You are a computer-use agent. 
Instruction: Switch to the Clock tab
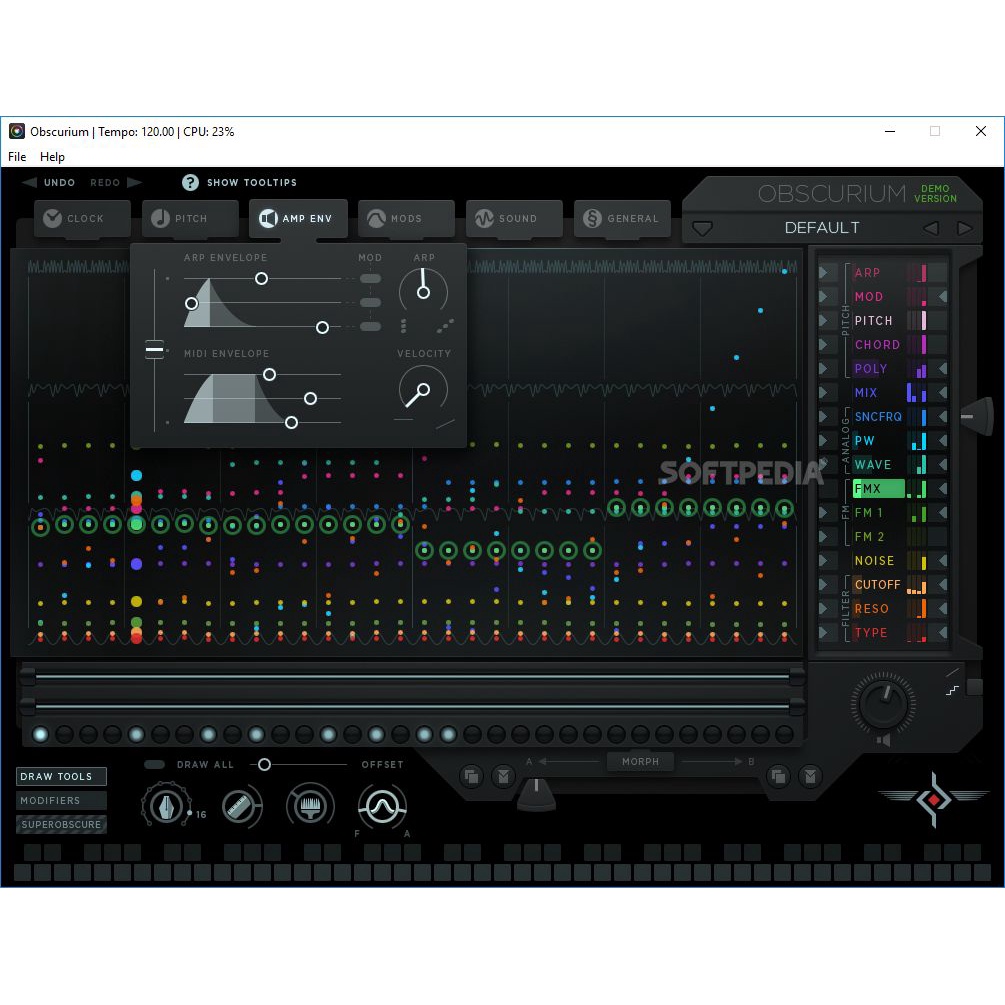[x=82, y=219]
